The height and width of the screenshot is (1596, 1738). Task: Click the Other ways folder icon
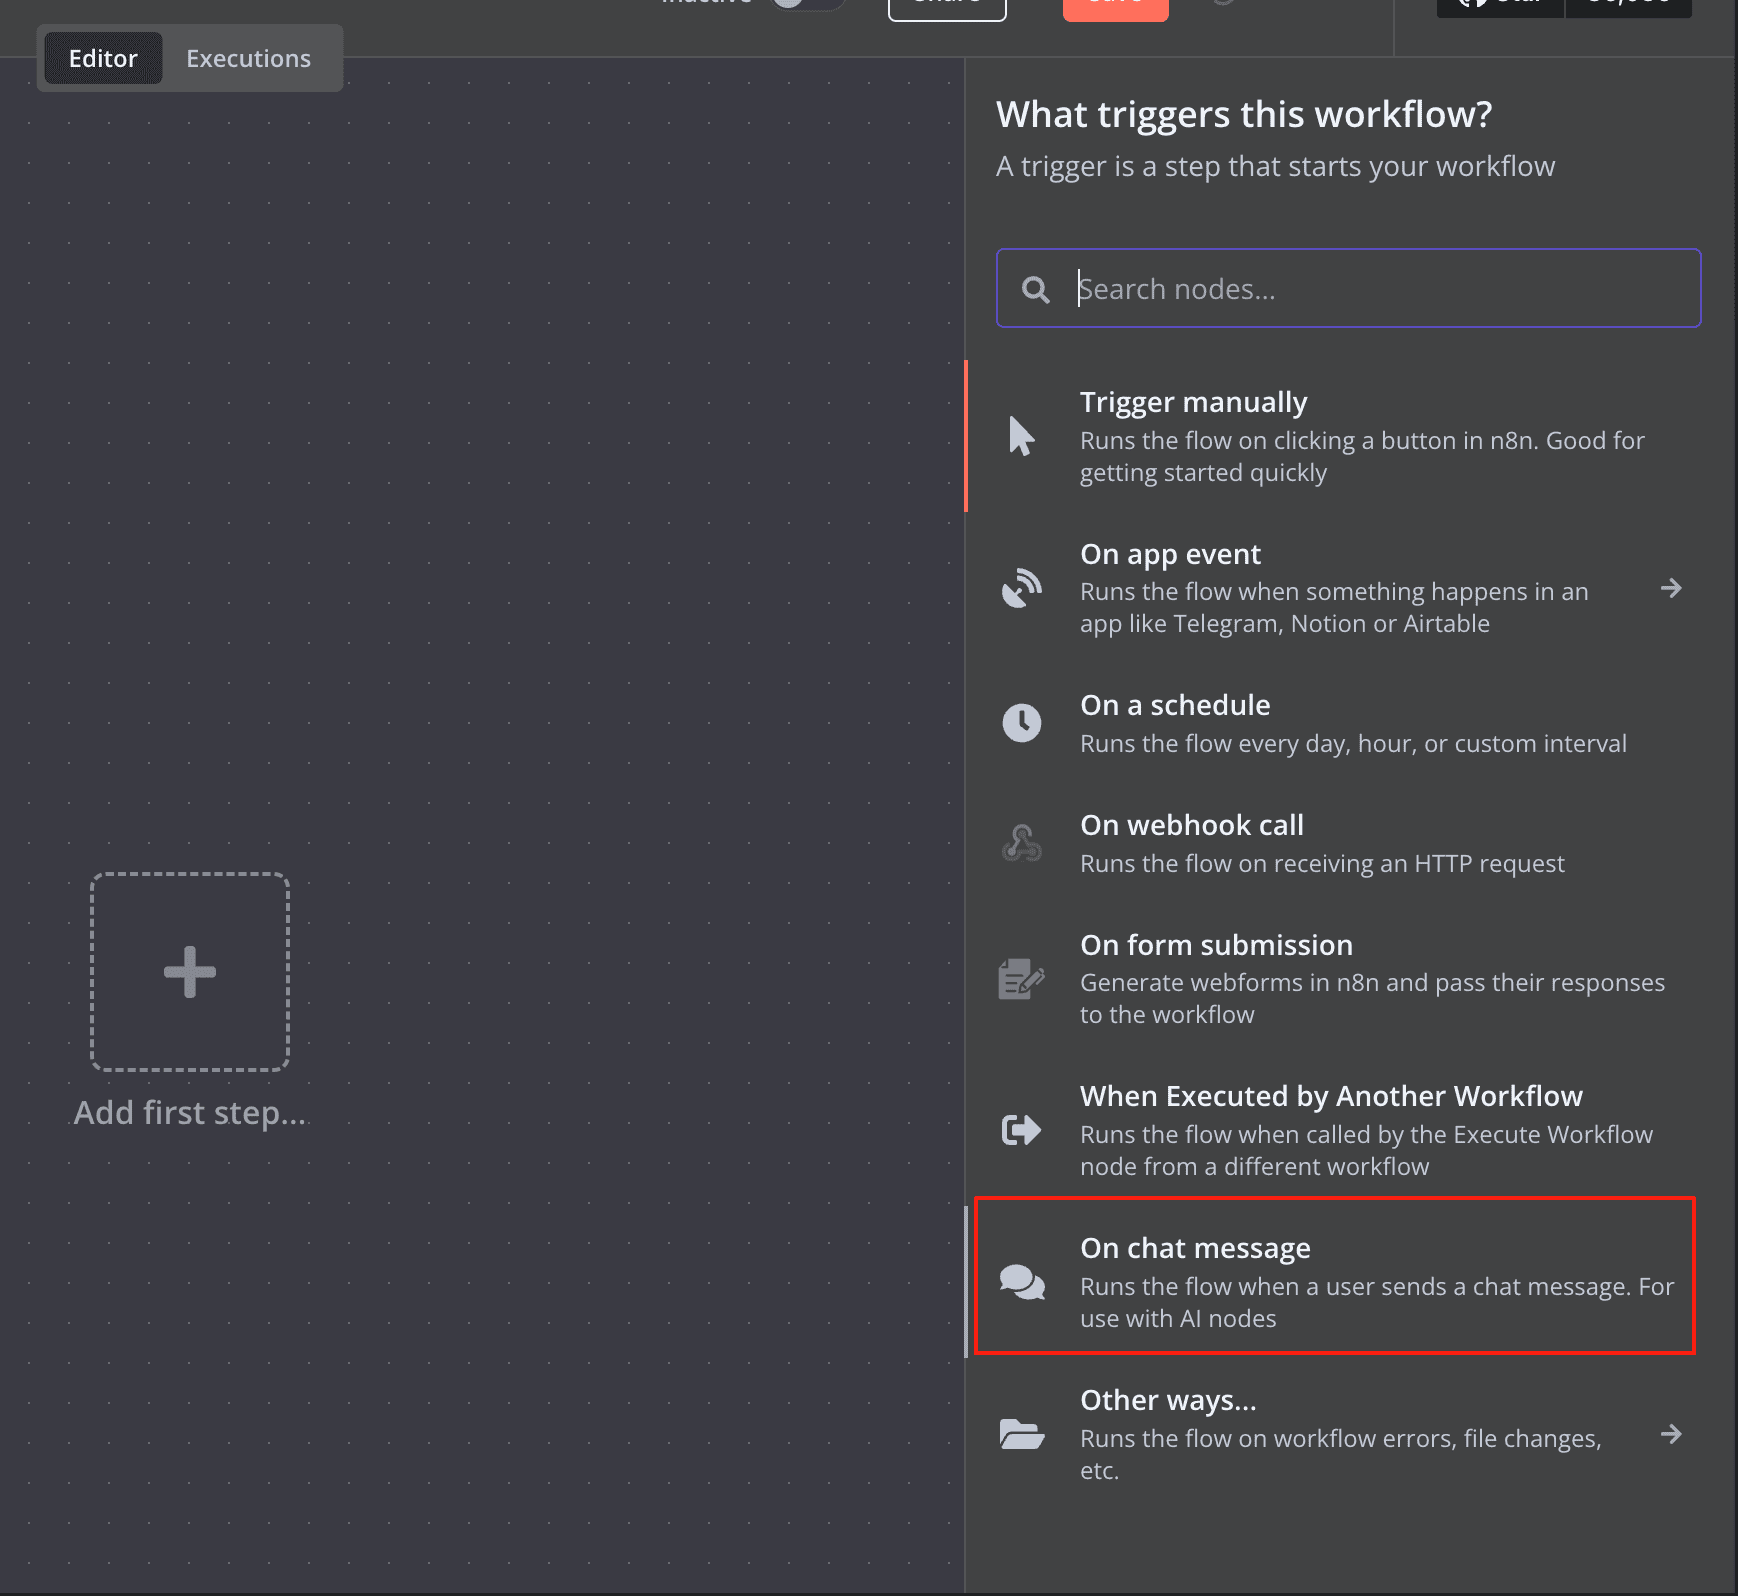(1021, 1434)
